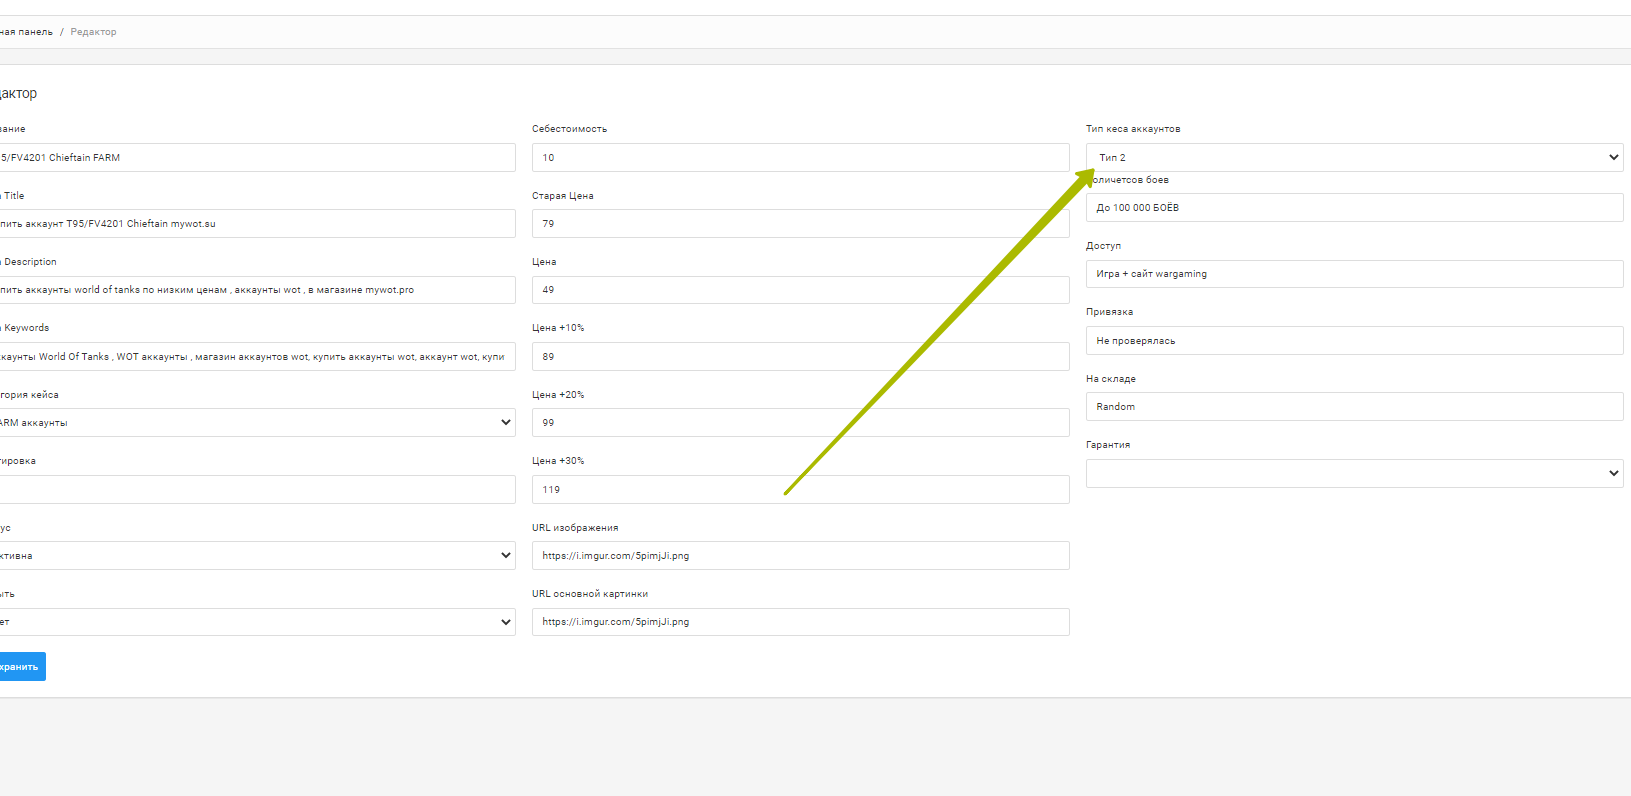Image resolution: width=1631 pixels, height=796 pixels.
Task: Open the FARM аккаунты category dropdown
Action: coord(256,422)
